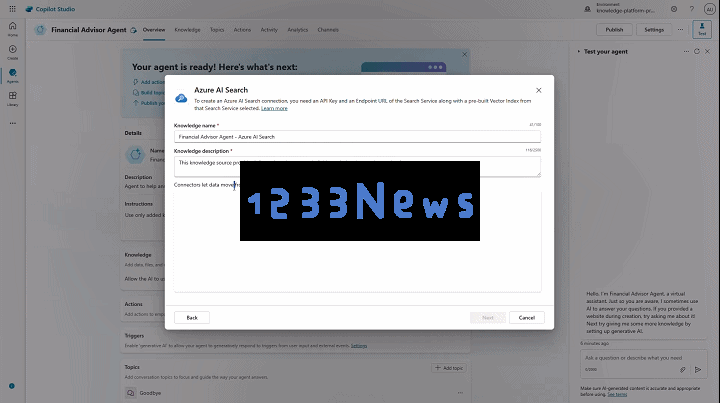Close the Azure AI Search dialog

539,90
